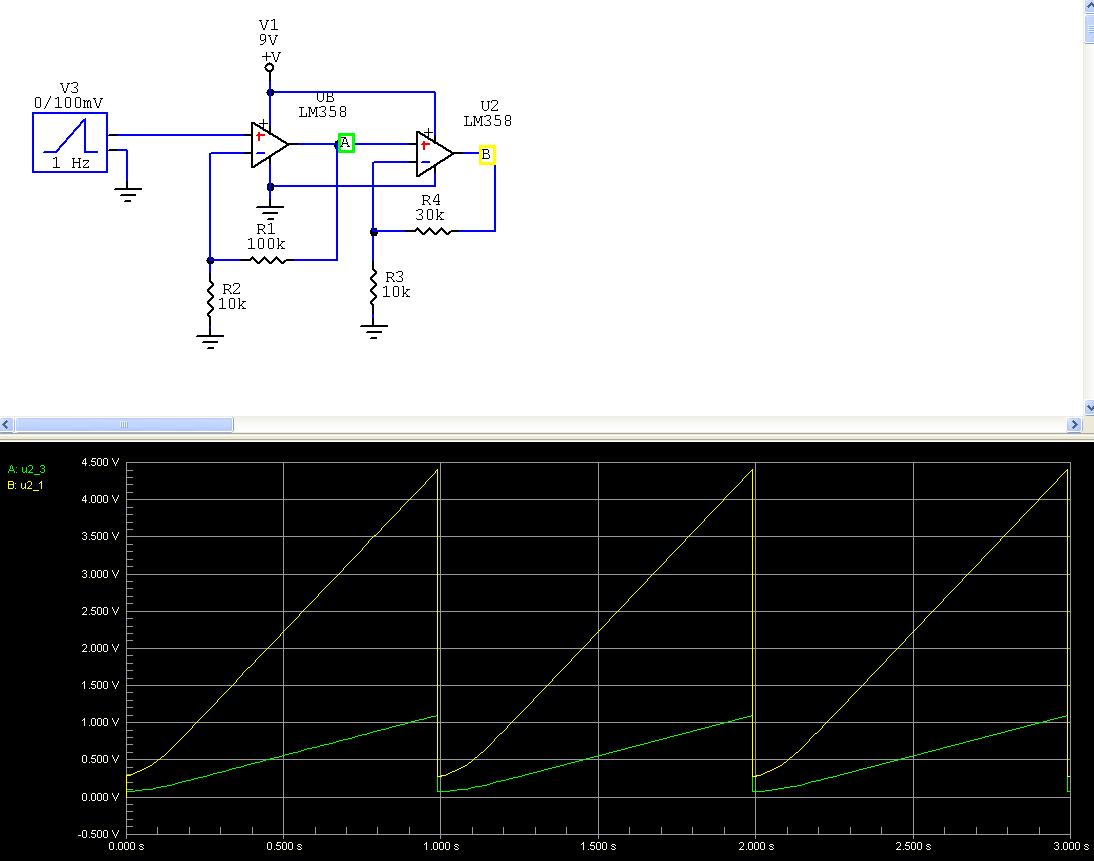Screen dimensions: 1094x861
Task: Click the "3.500 V" y-axis label
Action: pyautogui.click(x=100, y=536)
